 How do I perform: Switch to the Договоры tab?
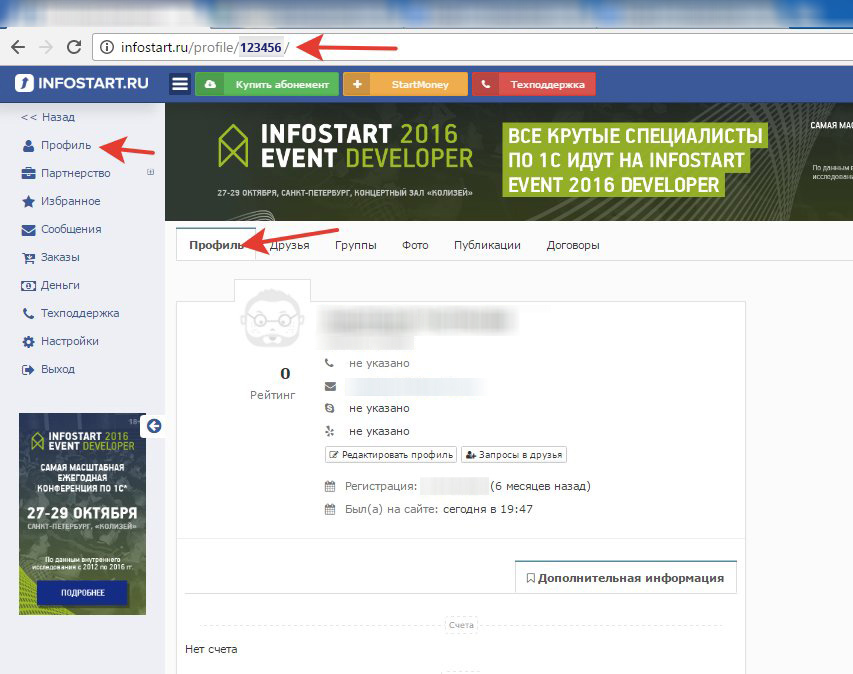(573, 245)
